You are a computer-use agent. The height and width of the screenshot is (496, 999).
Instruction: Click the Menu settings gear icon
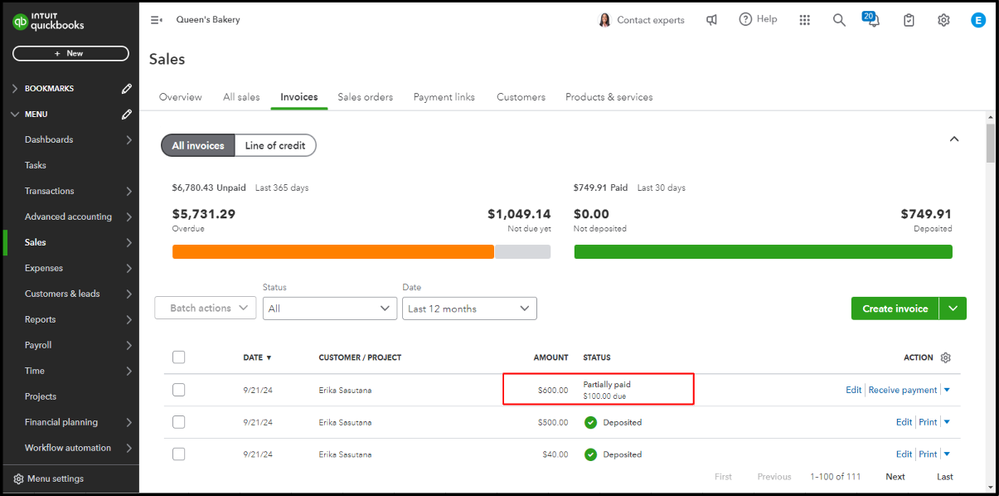click(18, 479)
